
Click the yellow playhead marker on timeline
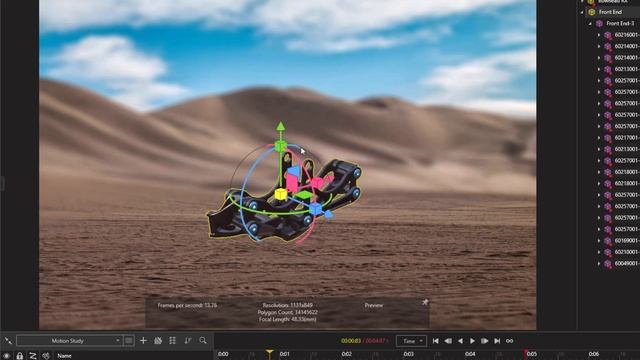pos(269,352)
